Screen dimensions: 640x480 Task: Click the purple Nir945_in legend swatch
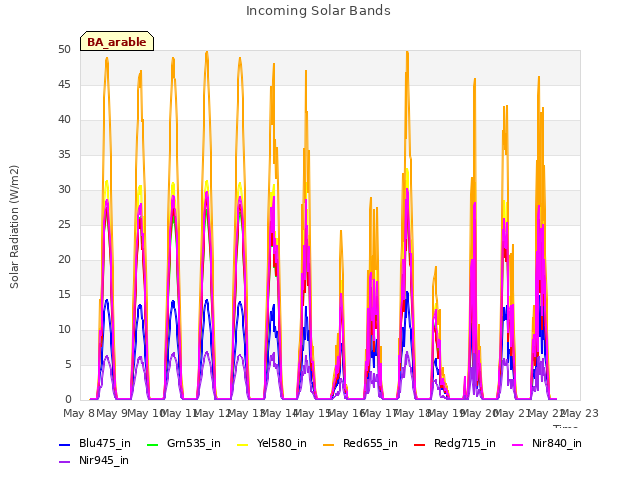click(64, 462)
